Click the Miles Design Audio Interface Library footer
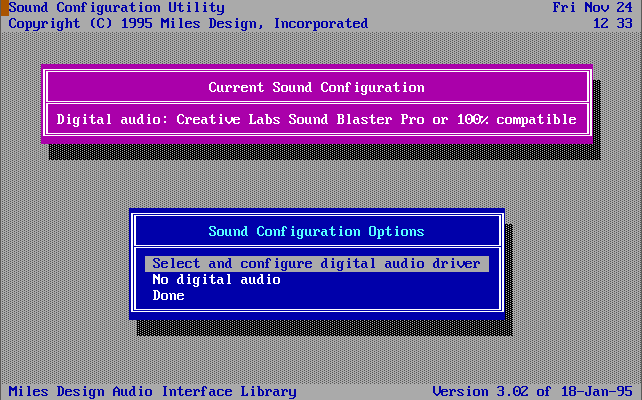The width and height of the screenshot is (642, 400). [152, 391]
